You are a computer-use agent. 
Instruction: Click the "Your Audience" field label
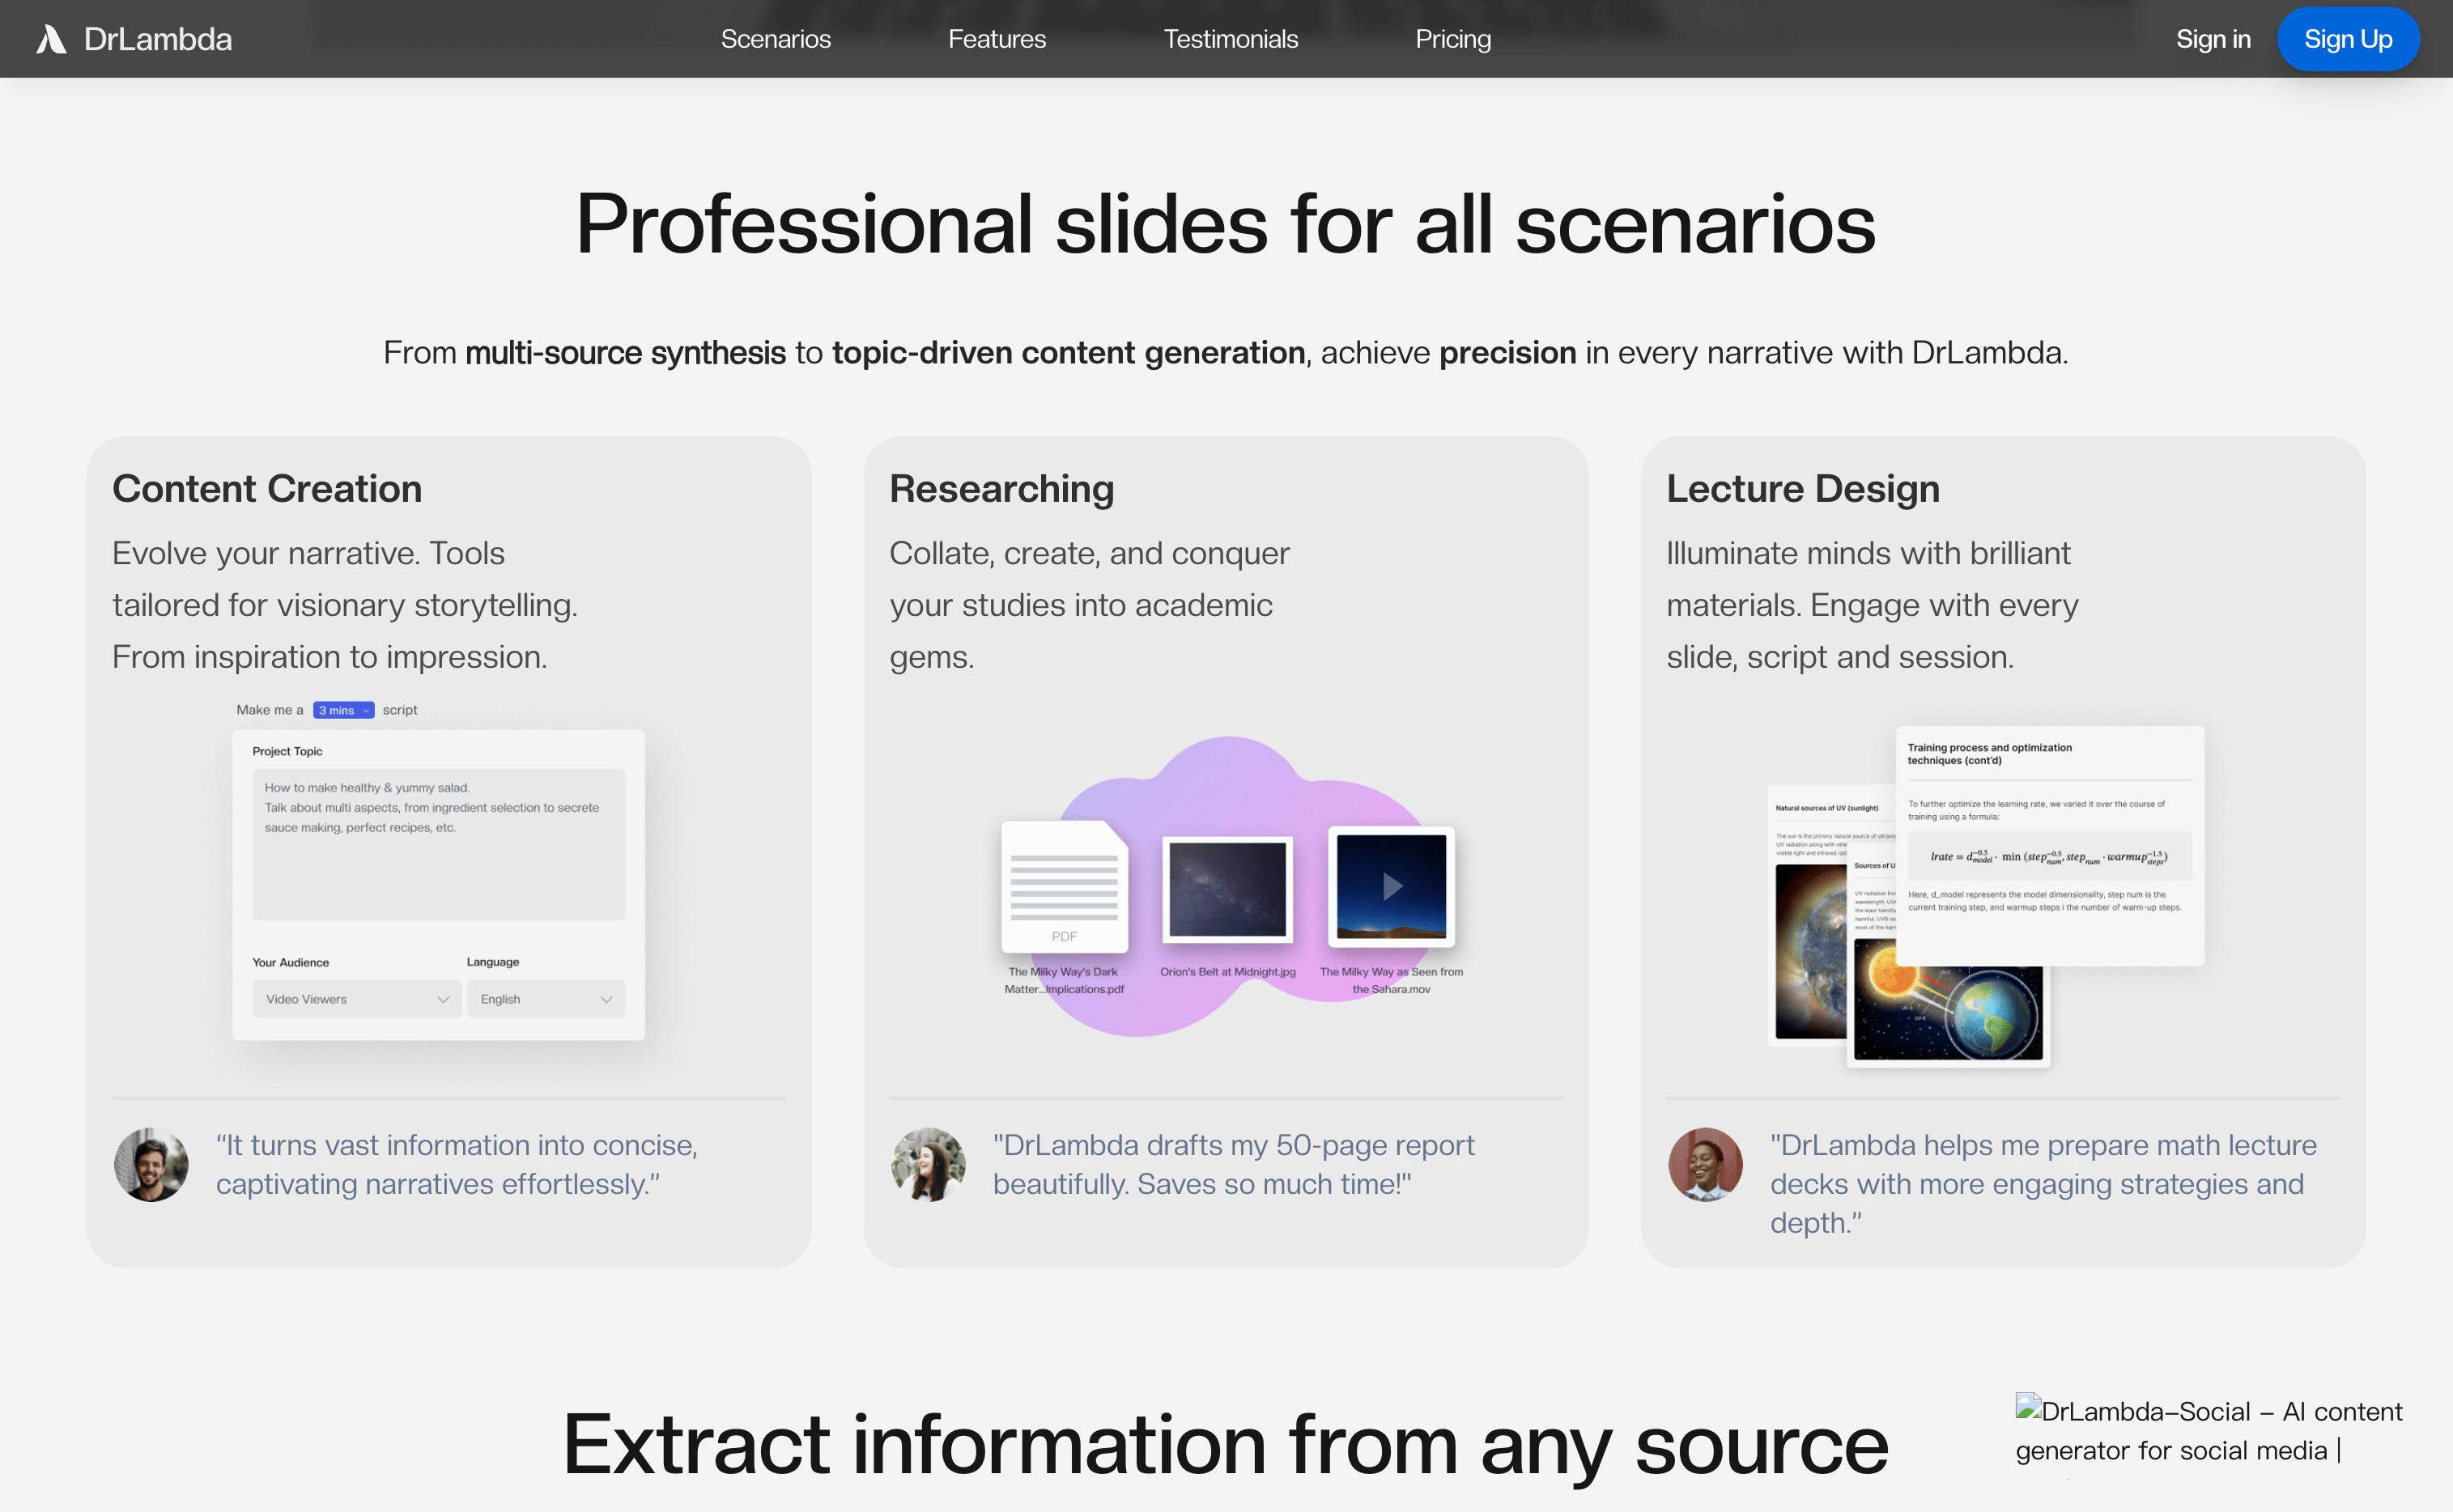pos(290,962)
